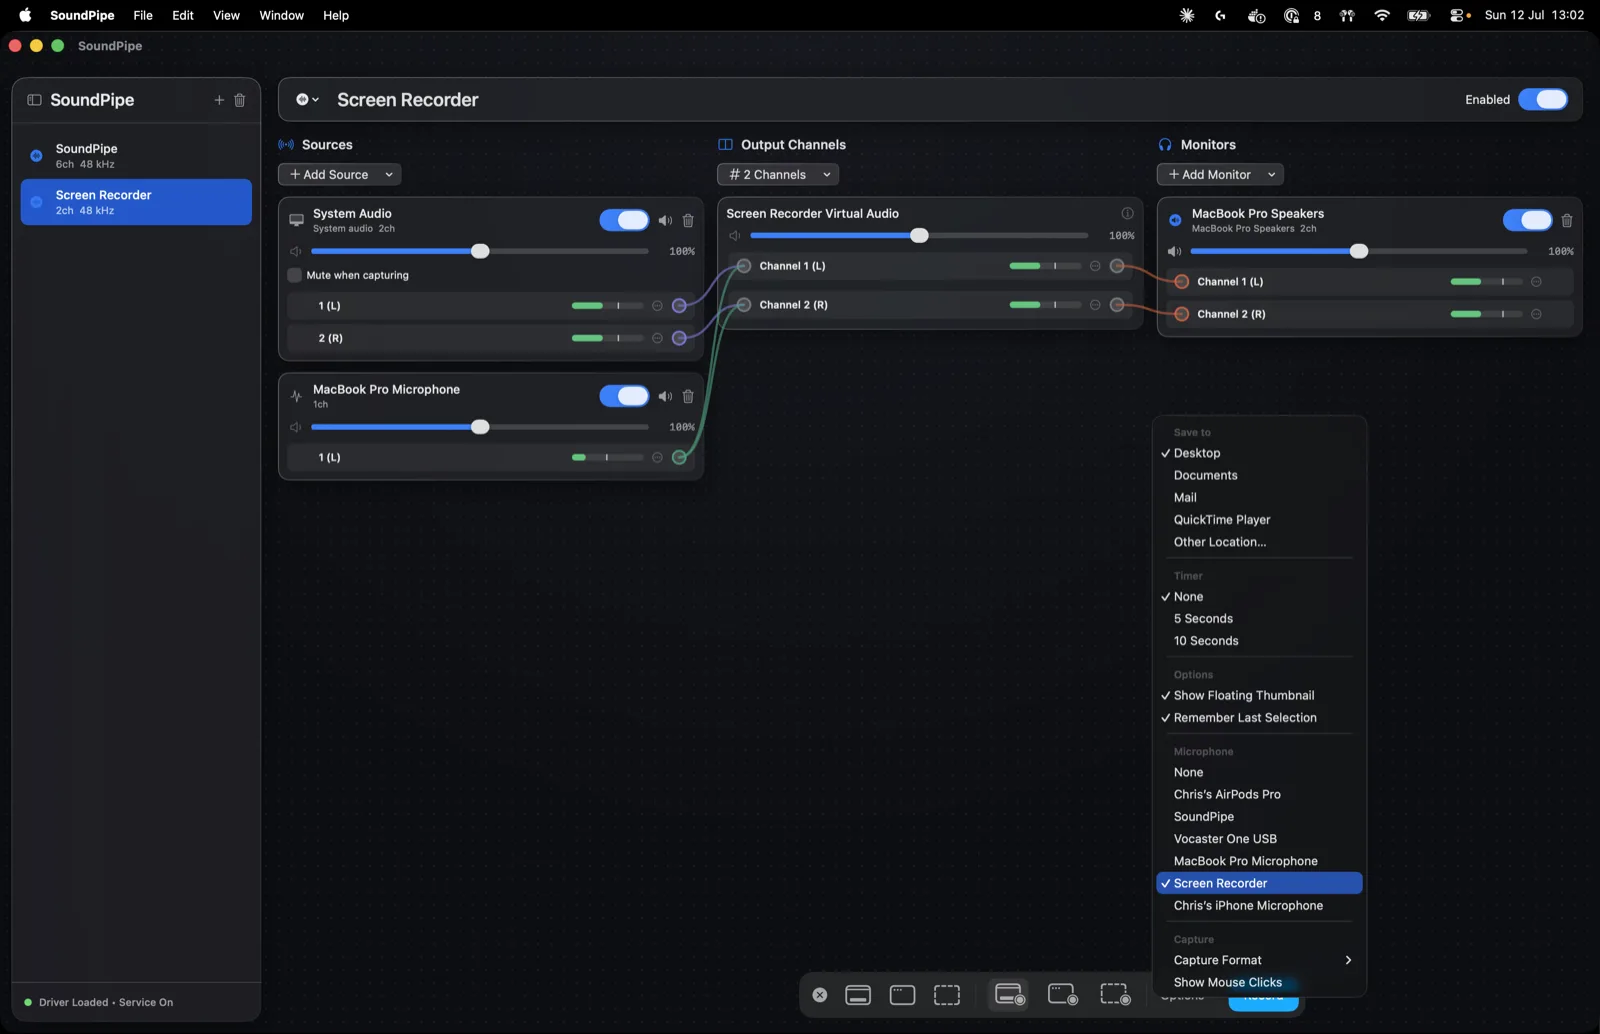
Task: Select Chris's AirPods Pro microphone
Action: (x=1227, y=794)
